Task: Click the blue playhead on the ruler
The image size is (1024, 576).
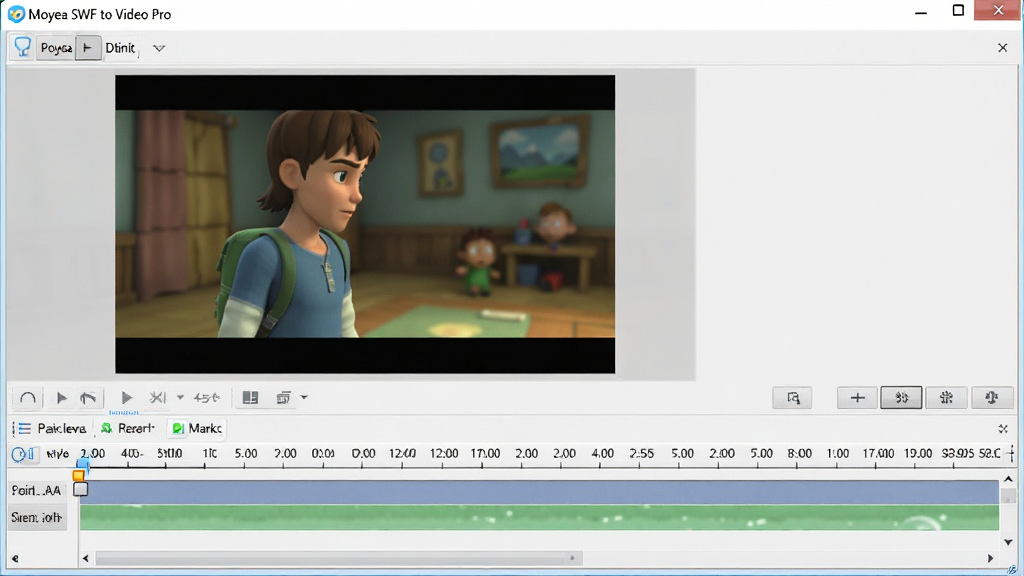Action: 84,464
